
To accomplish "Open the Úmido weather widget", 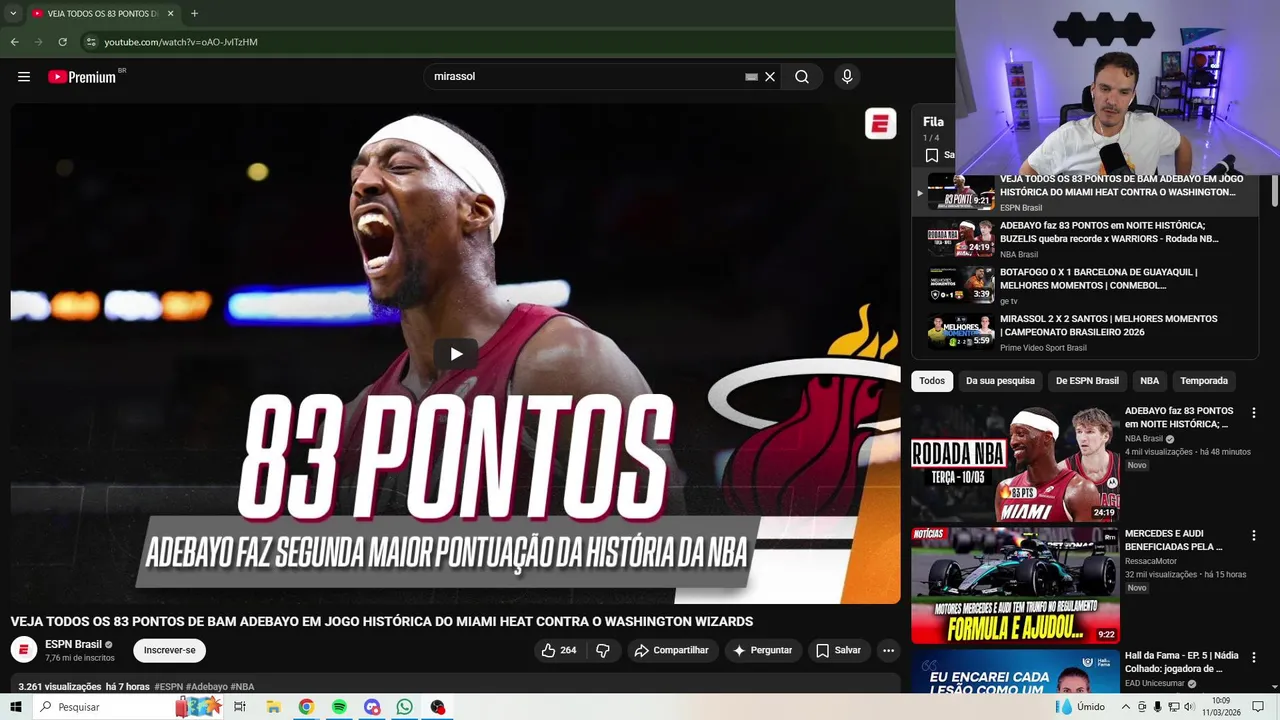I will pos(1081,707).
